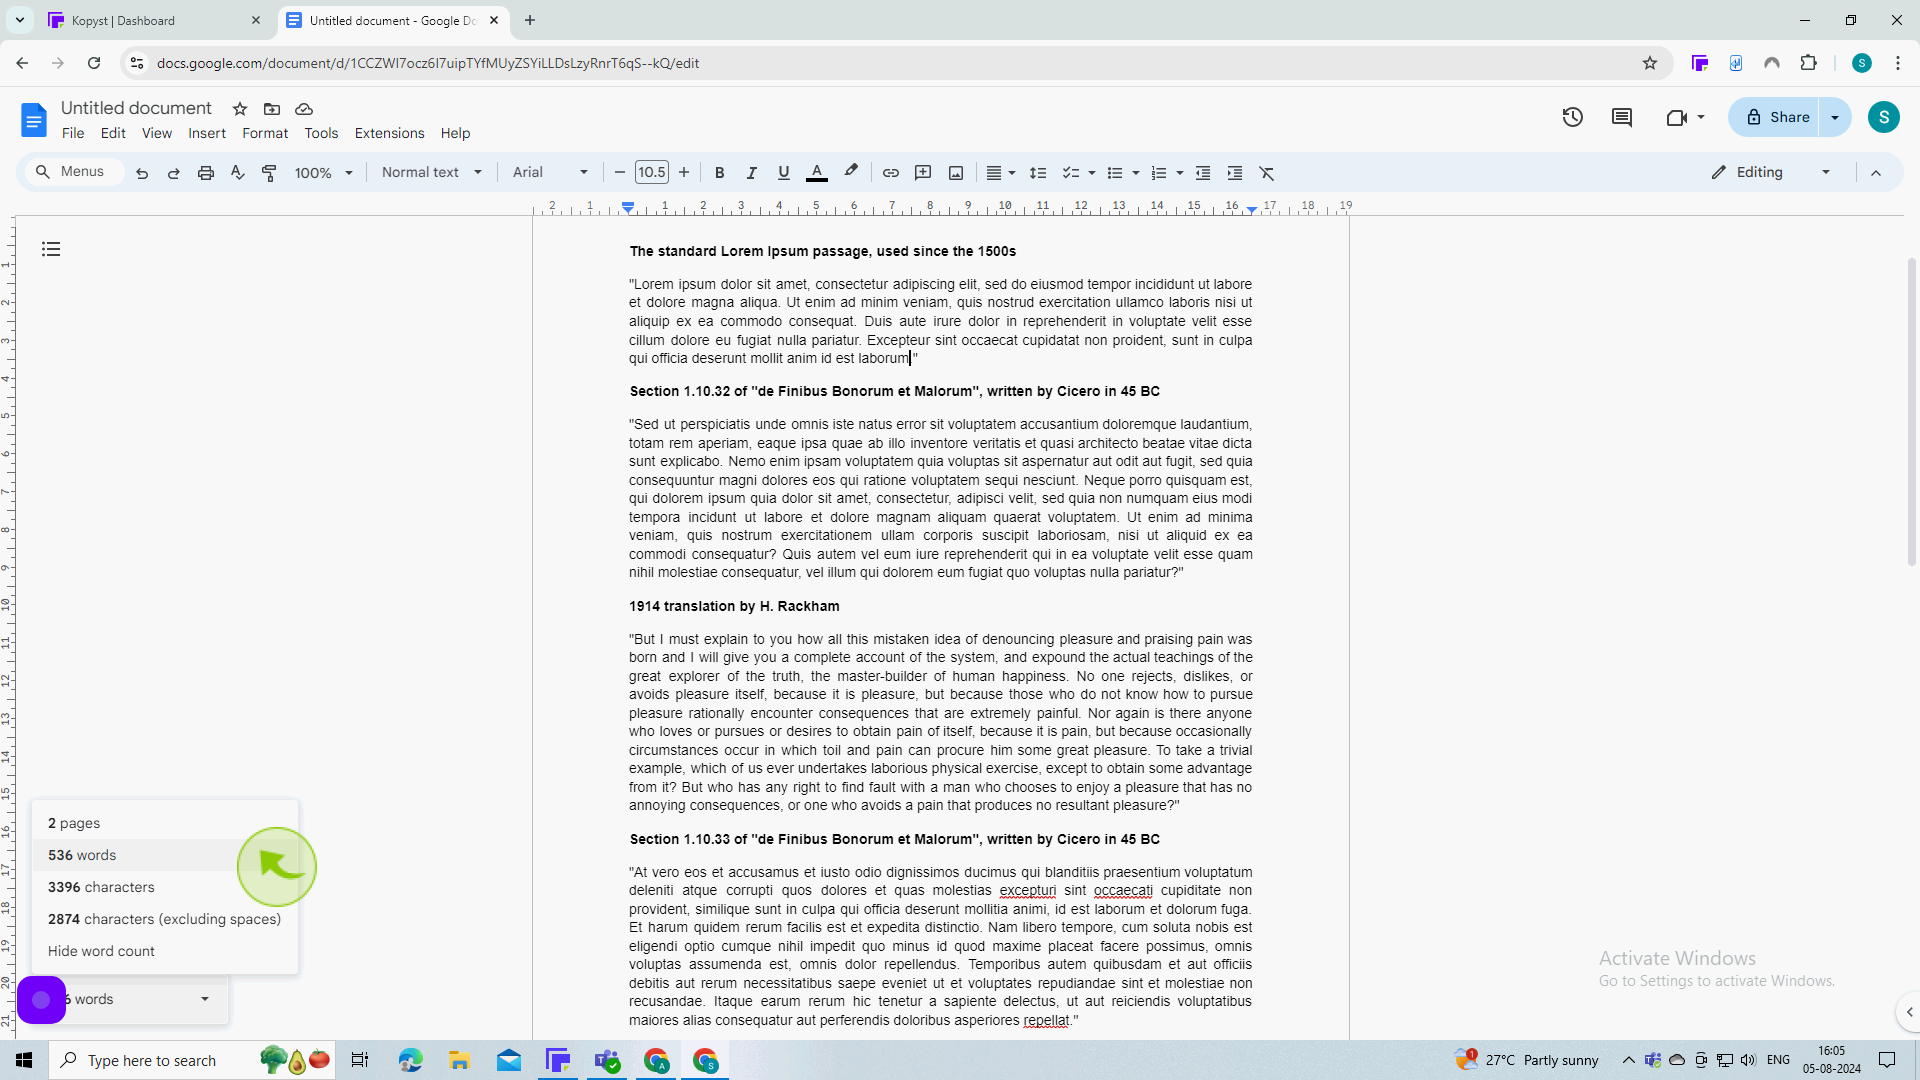Click the Text highlight color icon
This screenshot has width=1920, height=1080.
(851, 171)
